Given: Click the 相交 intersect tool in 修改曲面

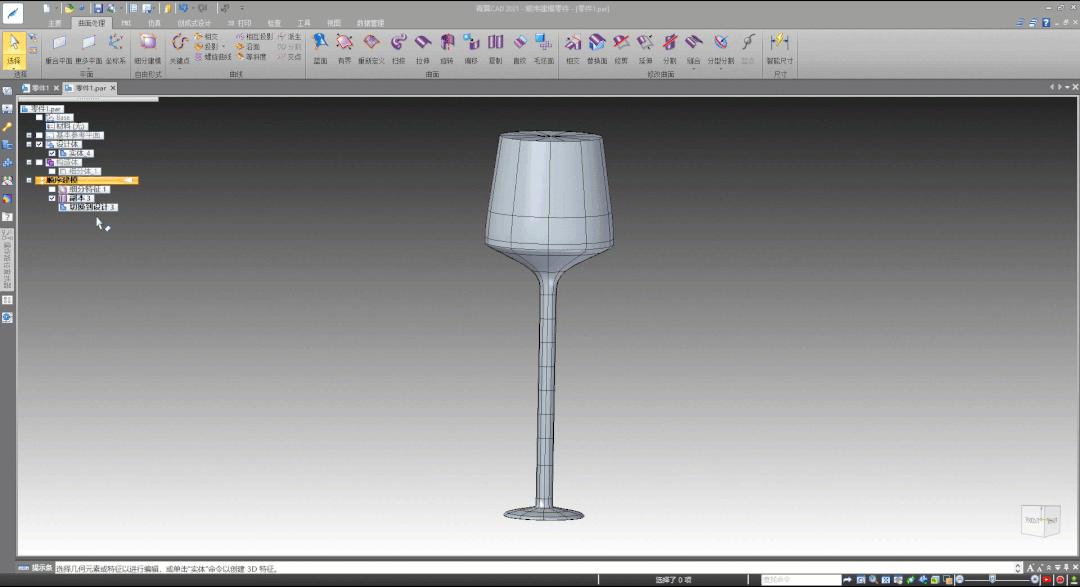Looking at the screenshot, I should 572,49.
